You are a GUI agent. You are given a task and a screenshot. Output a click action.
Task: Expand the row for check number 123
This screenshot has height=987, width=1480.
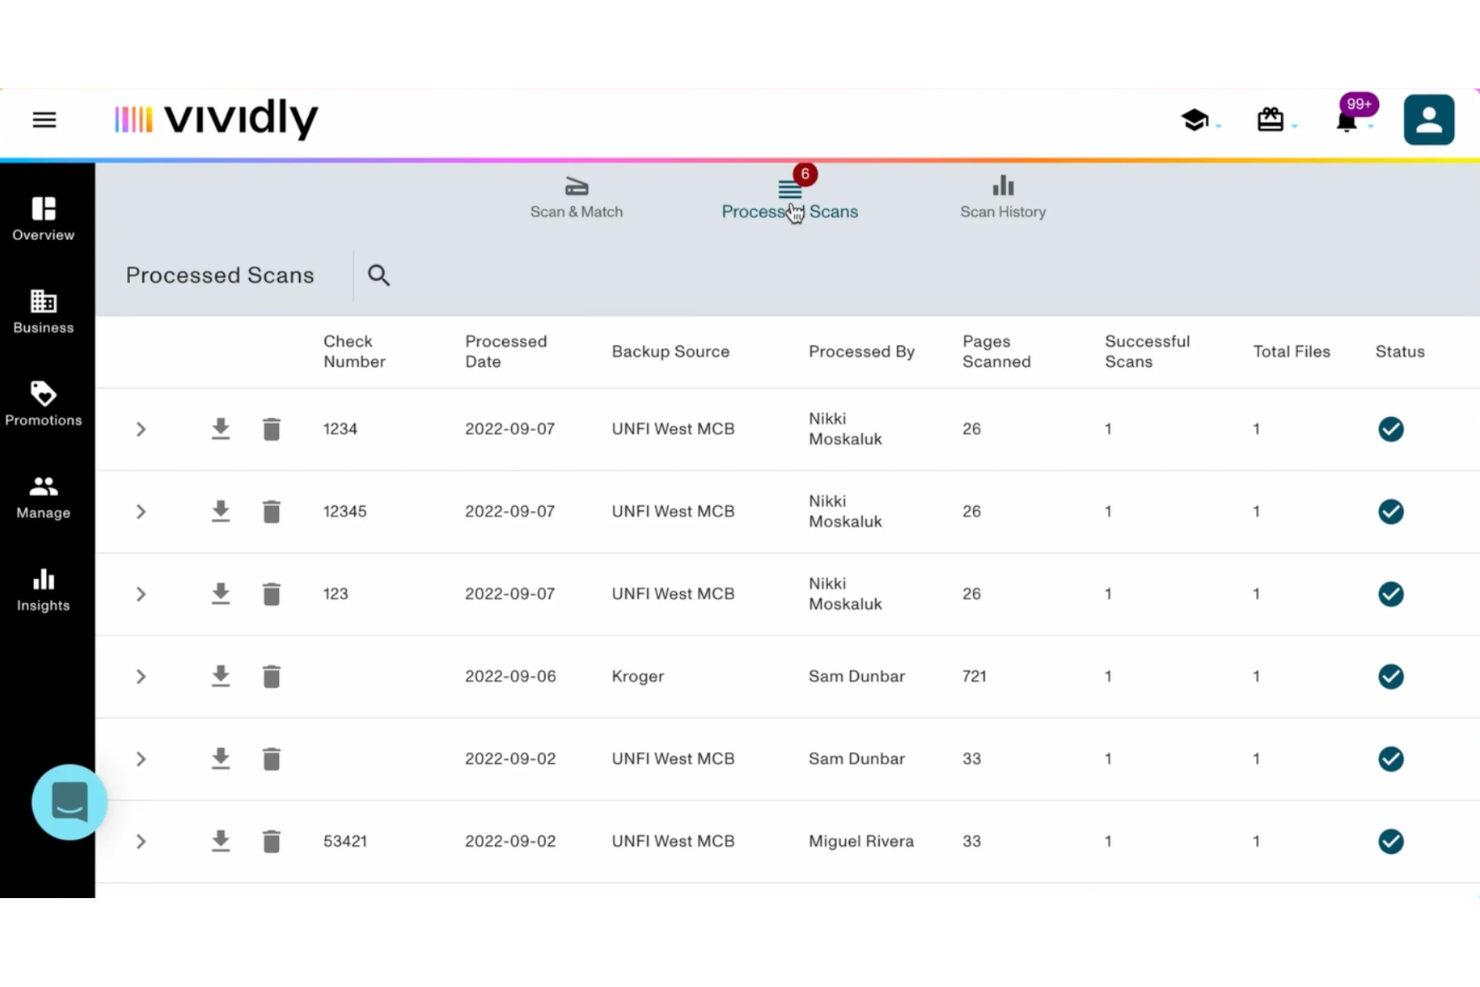tap(140, 594)
